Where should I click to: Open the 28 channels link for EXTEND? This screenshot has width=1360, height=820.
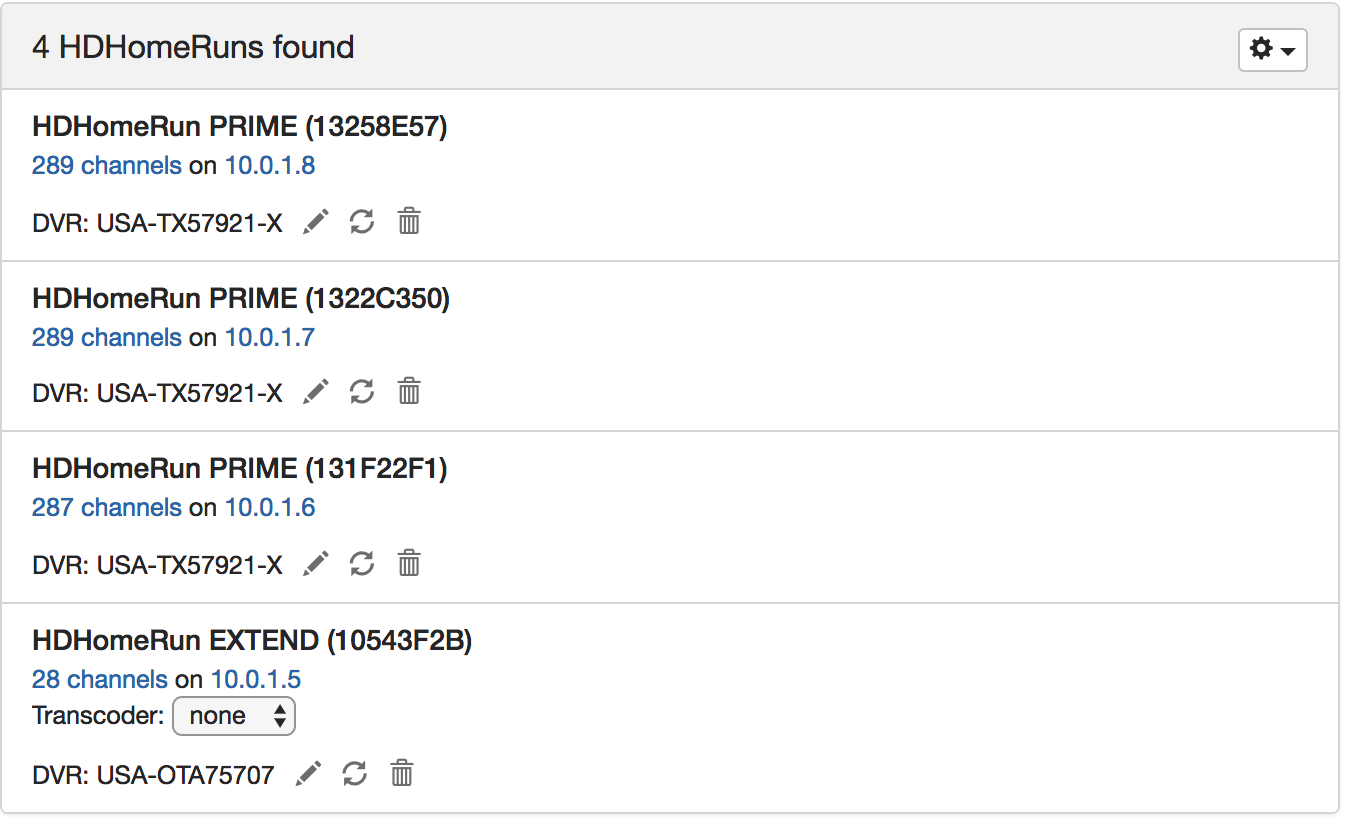click(x=100, y=680)
